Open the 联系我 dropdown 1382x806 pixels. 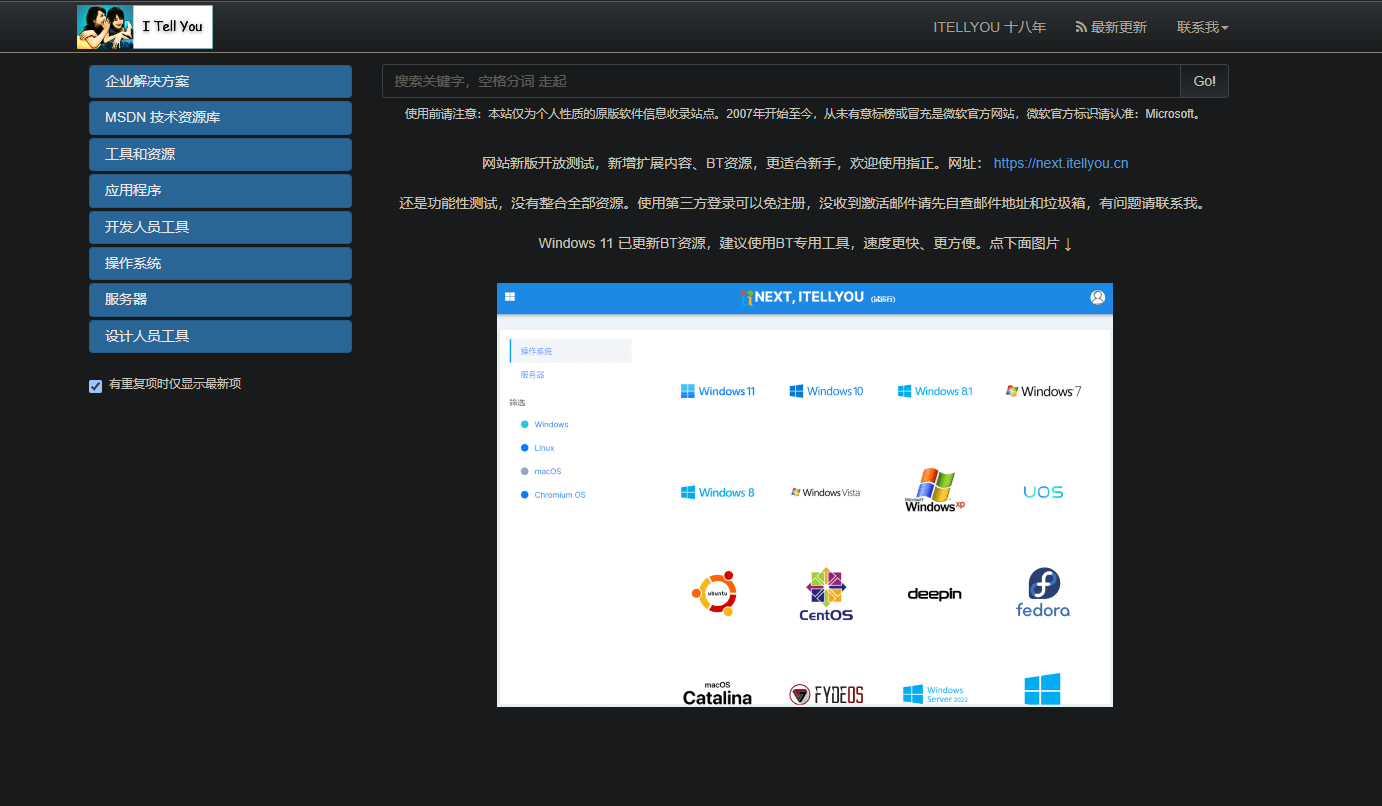[x=1202, y=27]
